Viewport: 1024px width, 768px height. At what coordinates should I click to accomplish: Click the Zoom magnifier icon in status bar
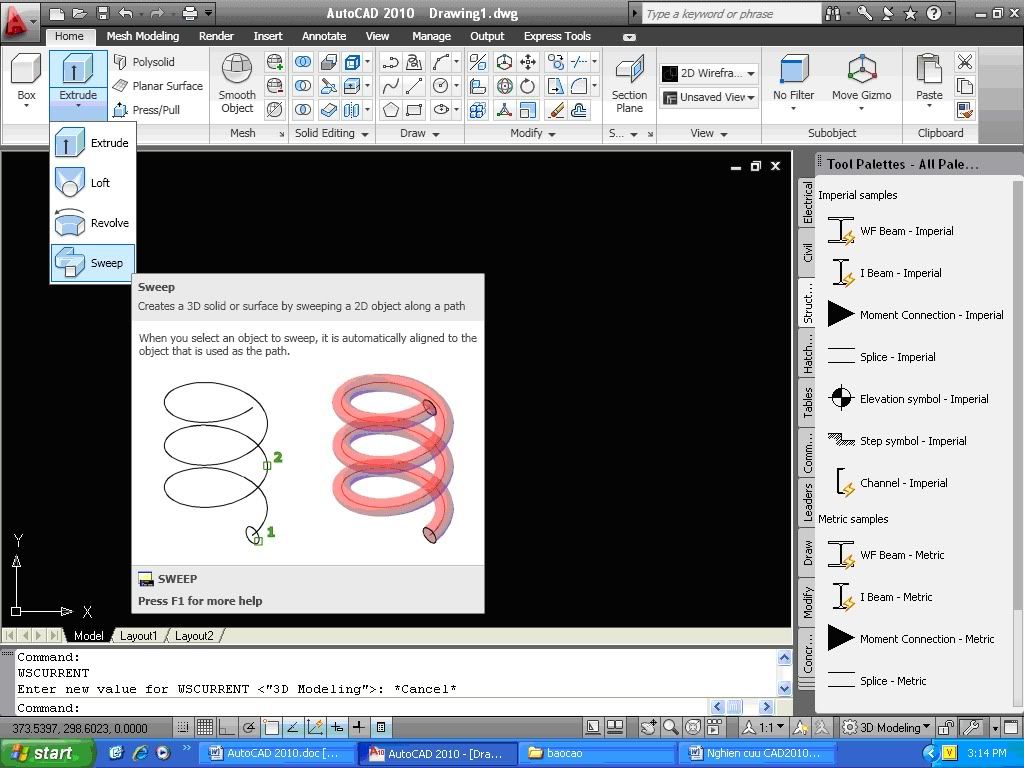670,727
